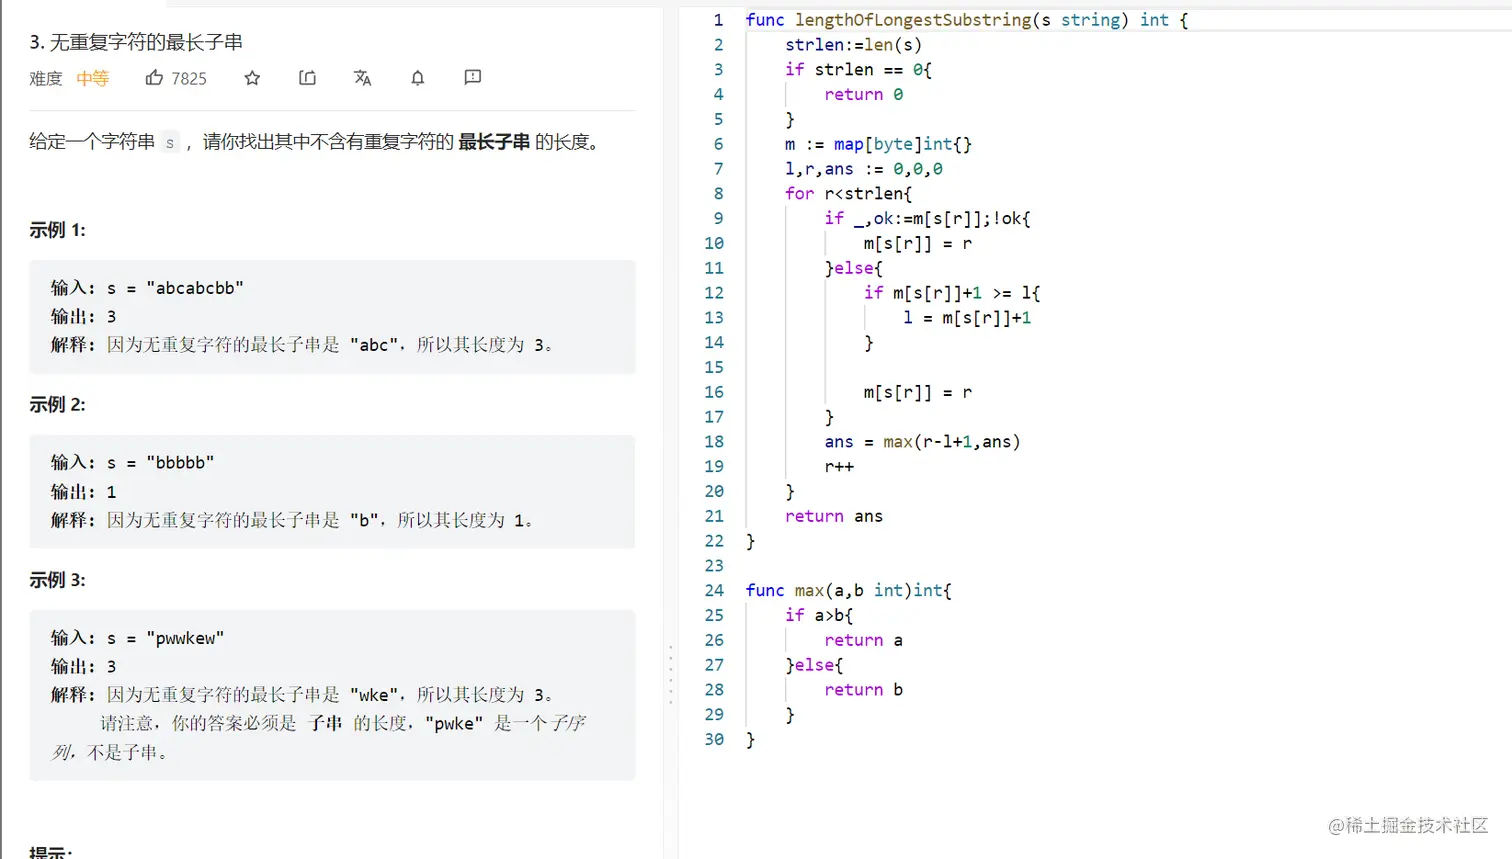This screenshot has width=1512, height=859.
Task: Click the code line func max(a,b int)int{
Action: (x=849, y=591)
